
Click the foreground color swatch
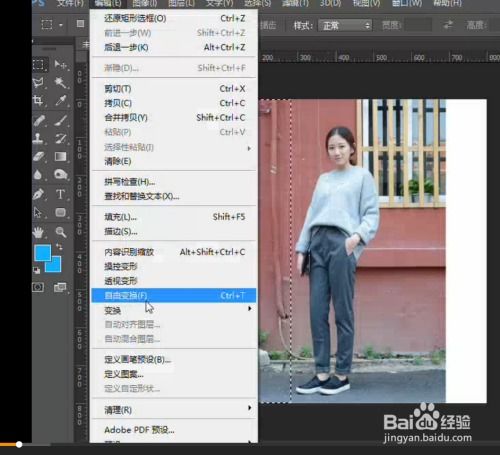point(42,252)
